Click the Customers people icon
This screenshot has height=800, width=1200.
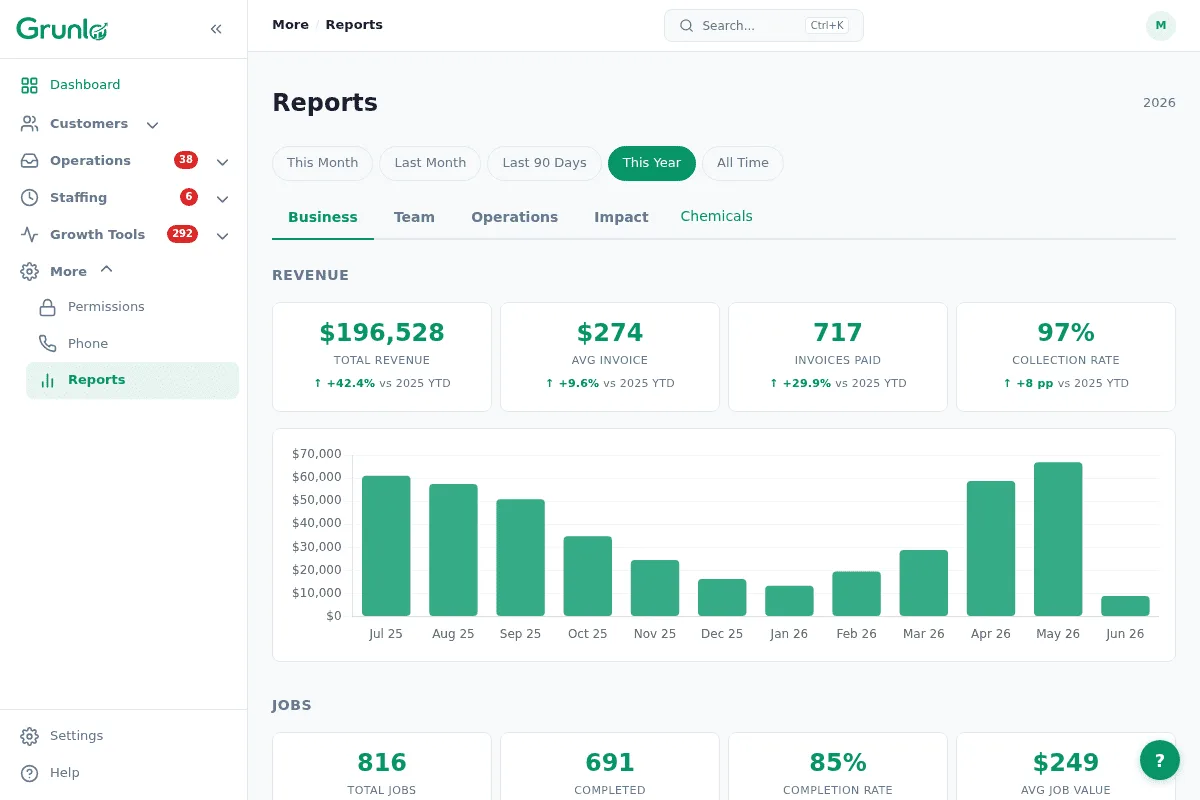pos(30,124)
